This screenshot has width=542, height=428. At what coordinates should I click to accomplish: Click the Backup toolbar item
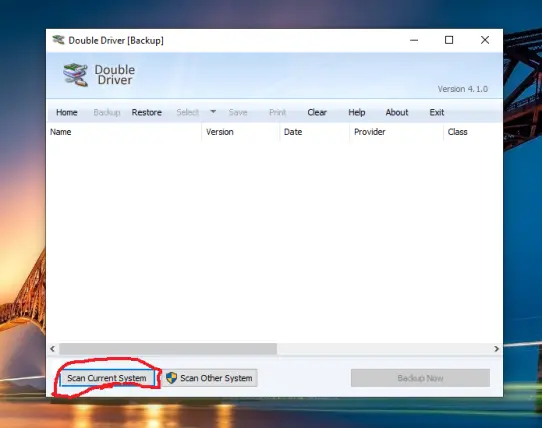pos(107,112)
